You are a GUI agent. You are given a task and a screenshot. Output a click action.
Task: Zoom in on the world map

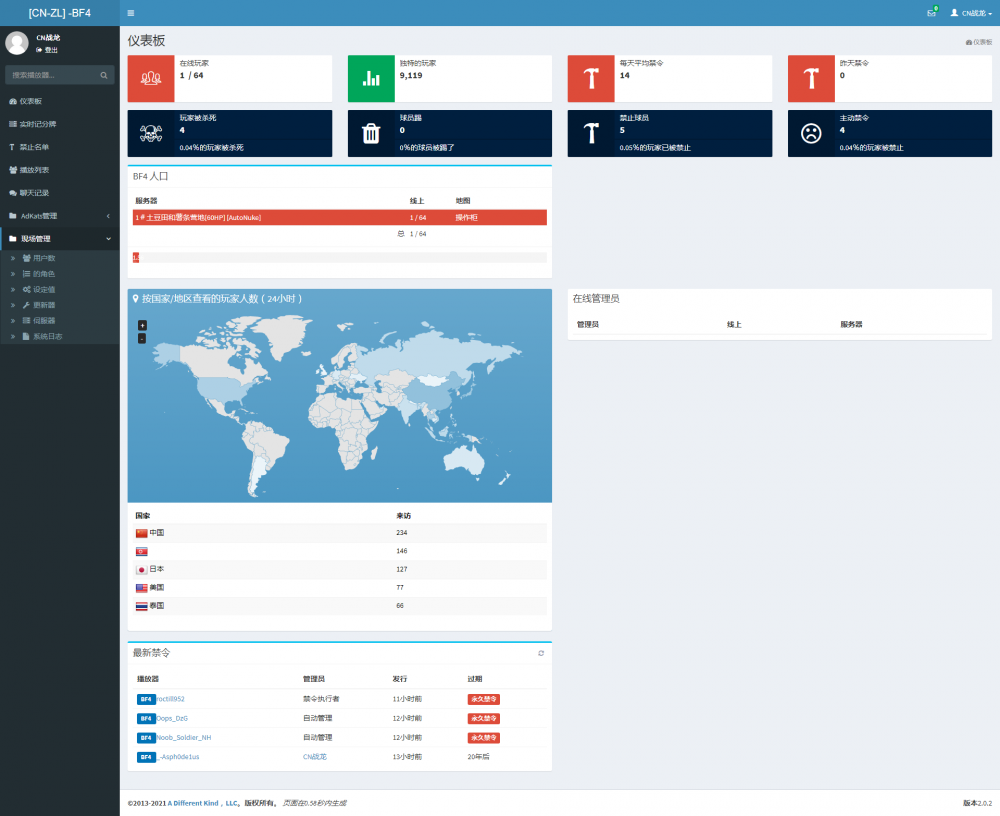[142, 325]
